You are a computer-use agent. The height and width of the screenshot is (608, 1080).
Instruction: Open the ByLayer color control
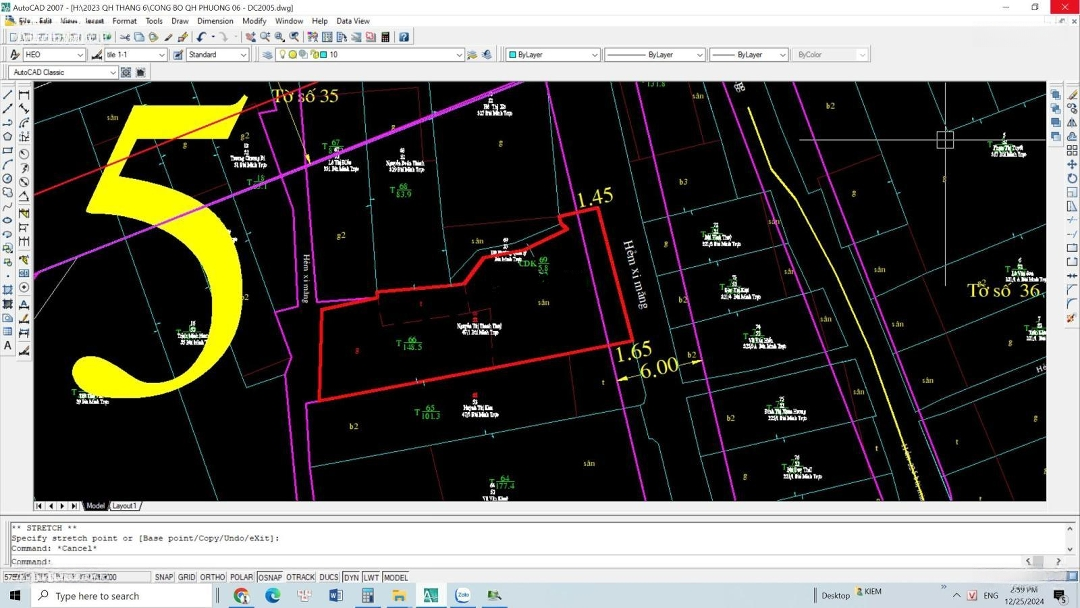click(553, 55)
